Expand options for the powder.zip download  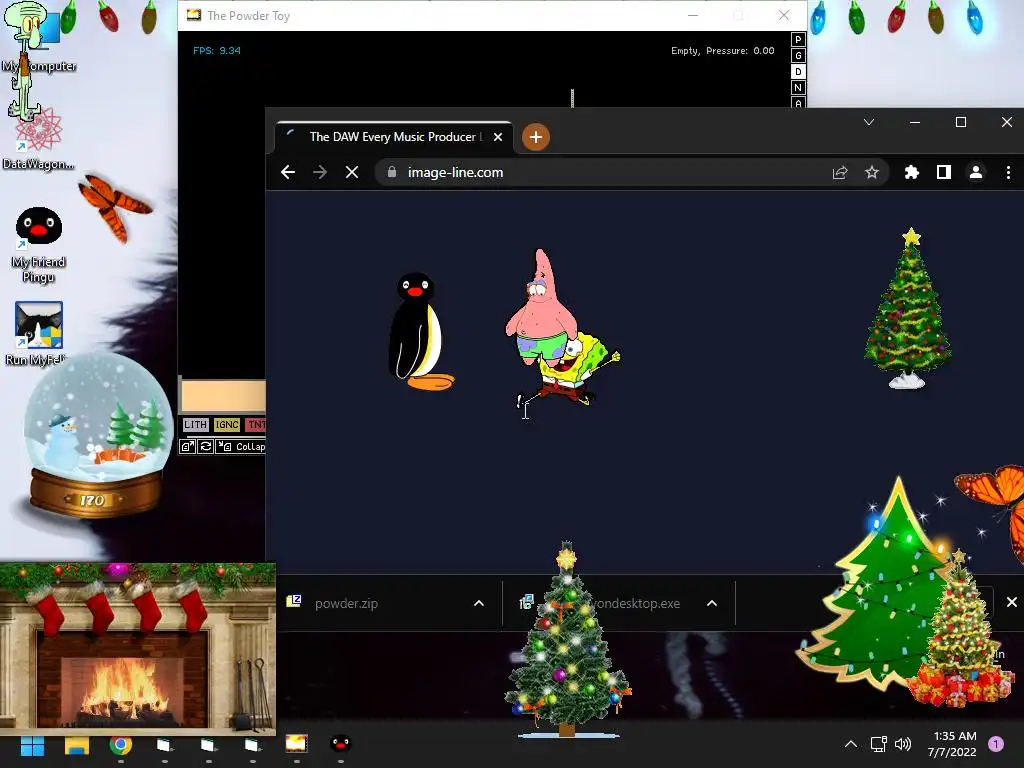pyautogui.click(x=479, y=603)
